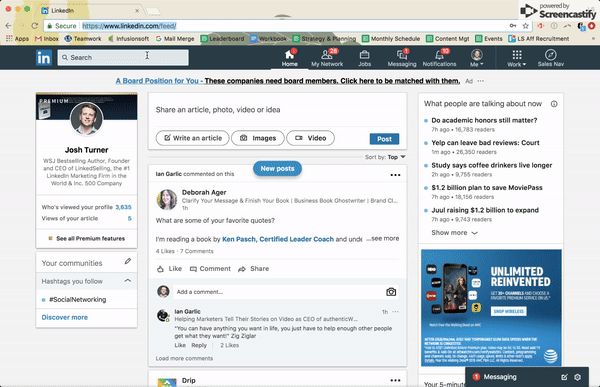Open A Board Position for You ad

[288, 81]
